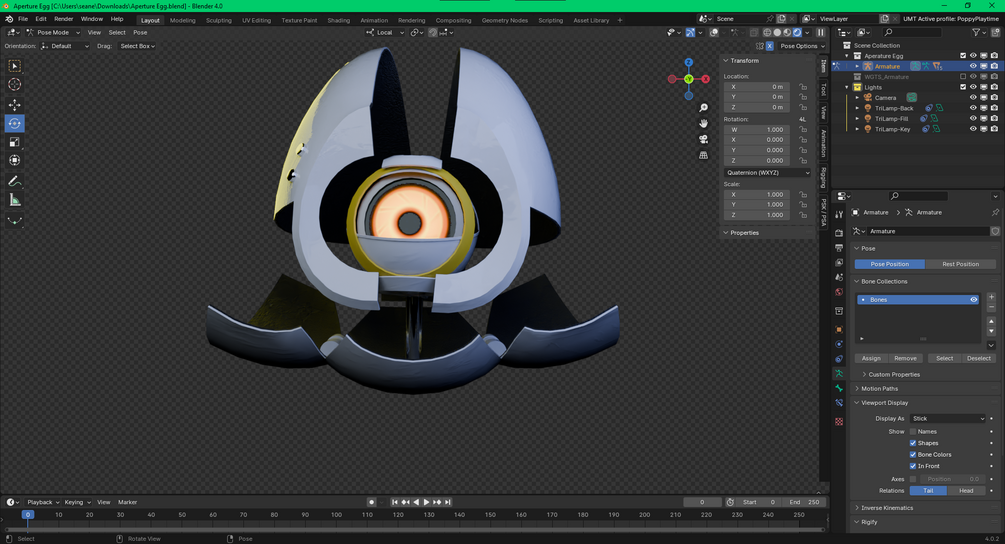This screenshot has width=1005, height=544.
Task: Activate the Transform tool
Action: point(14,161)
